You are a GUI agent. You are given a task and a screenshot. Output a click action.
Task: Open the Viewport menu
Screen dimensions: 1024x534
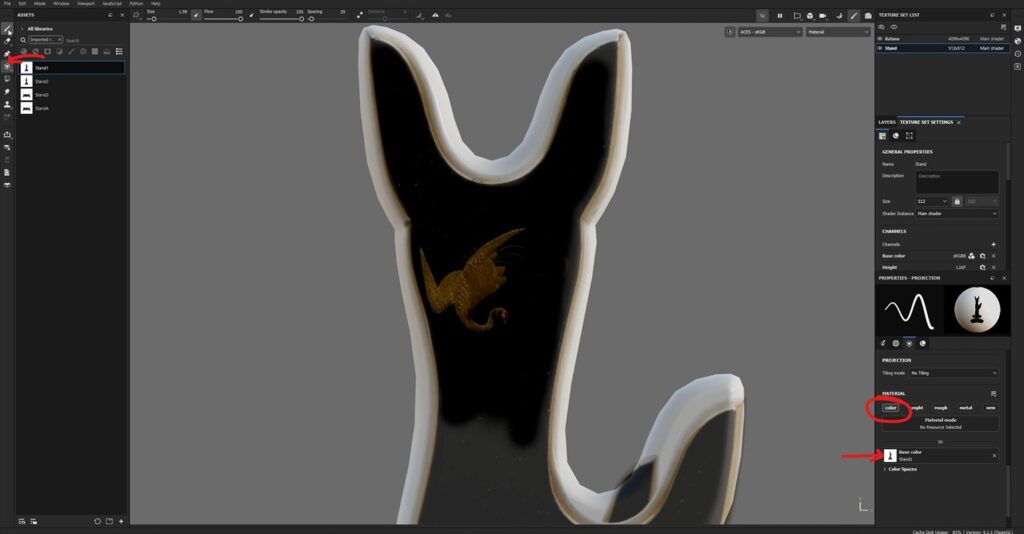coord(86,3)
